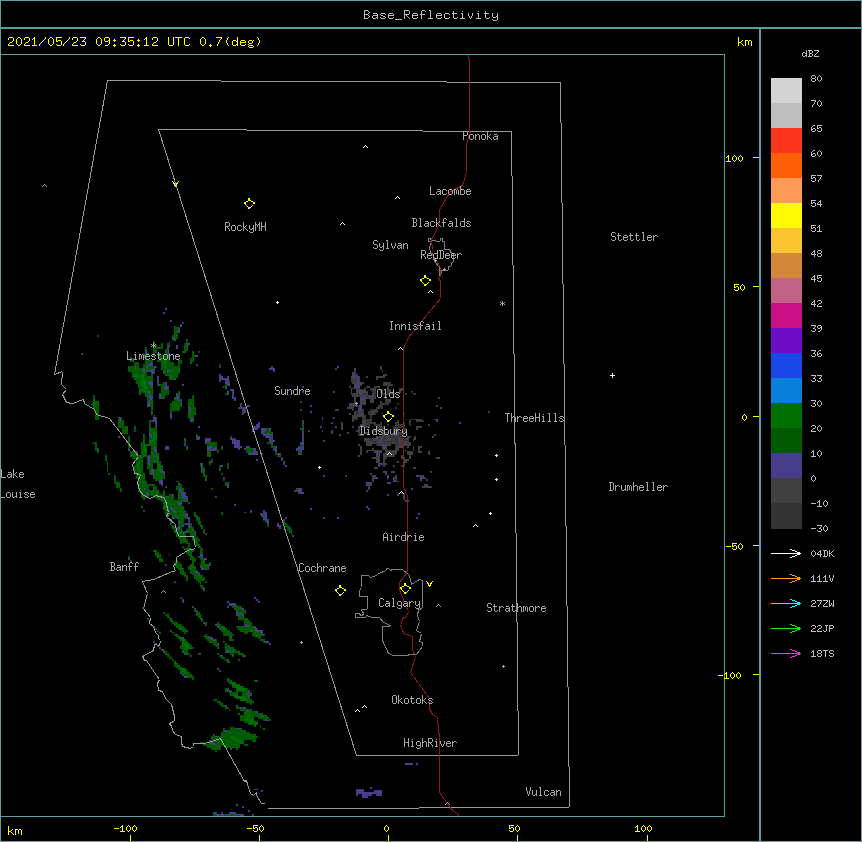Click the yellow station marker above RockyMH
This screenshot has height=842, width=862.
249,204
